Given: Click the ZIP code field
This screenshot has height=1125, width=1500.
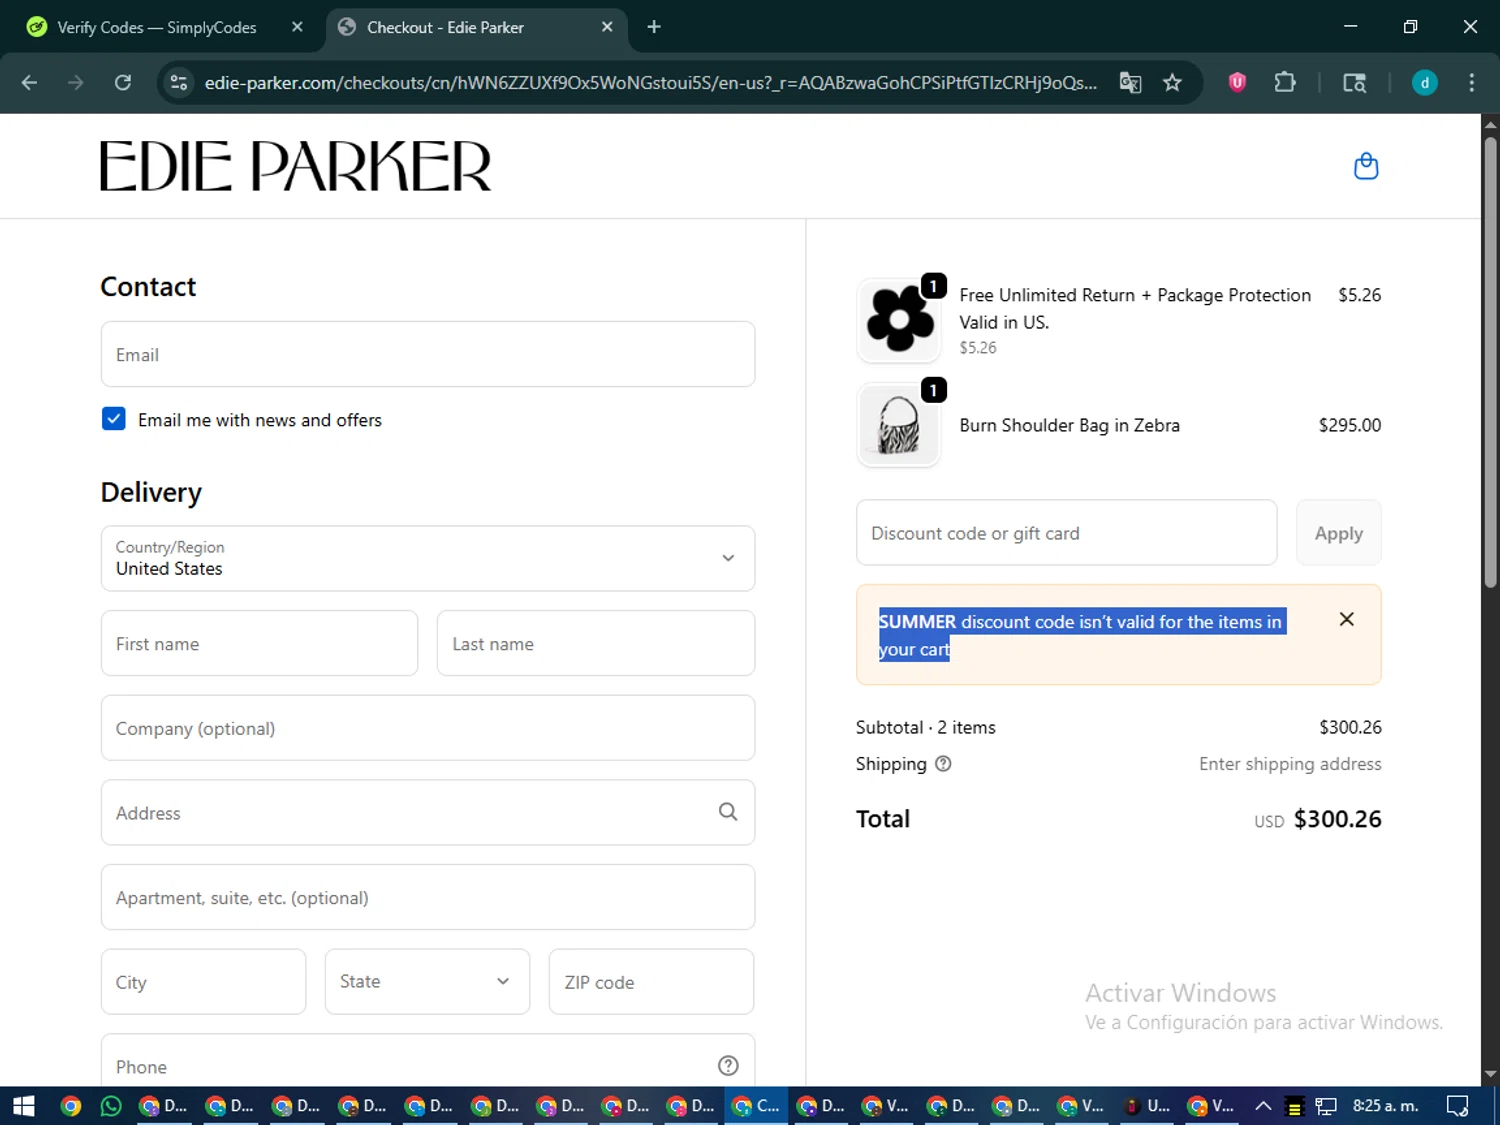Looking at the screenshot, I should point(651,981).
